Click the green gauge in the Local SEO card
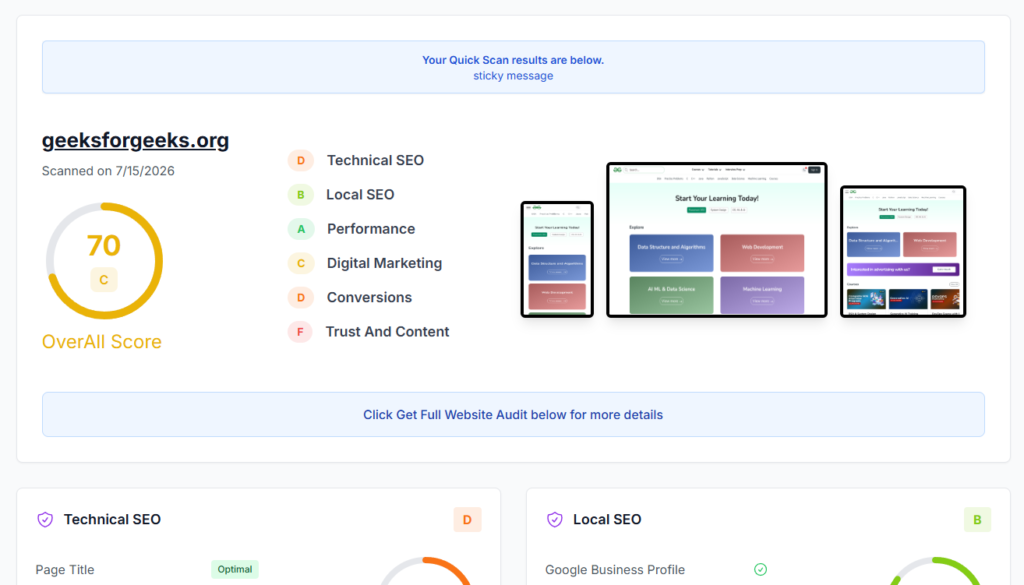This screenshot has width=1024, height=585. 935,571
